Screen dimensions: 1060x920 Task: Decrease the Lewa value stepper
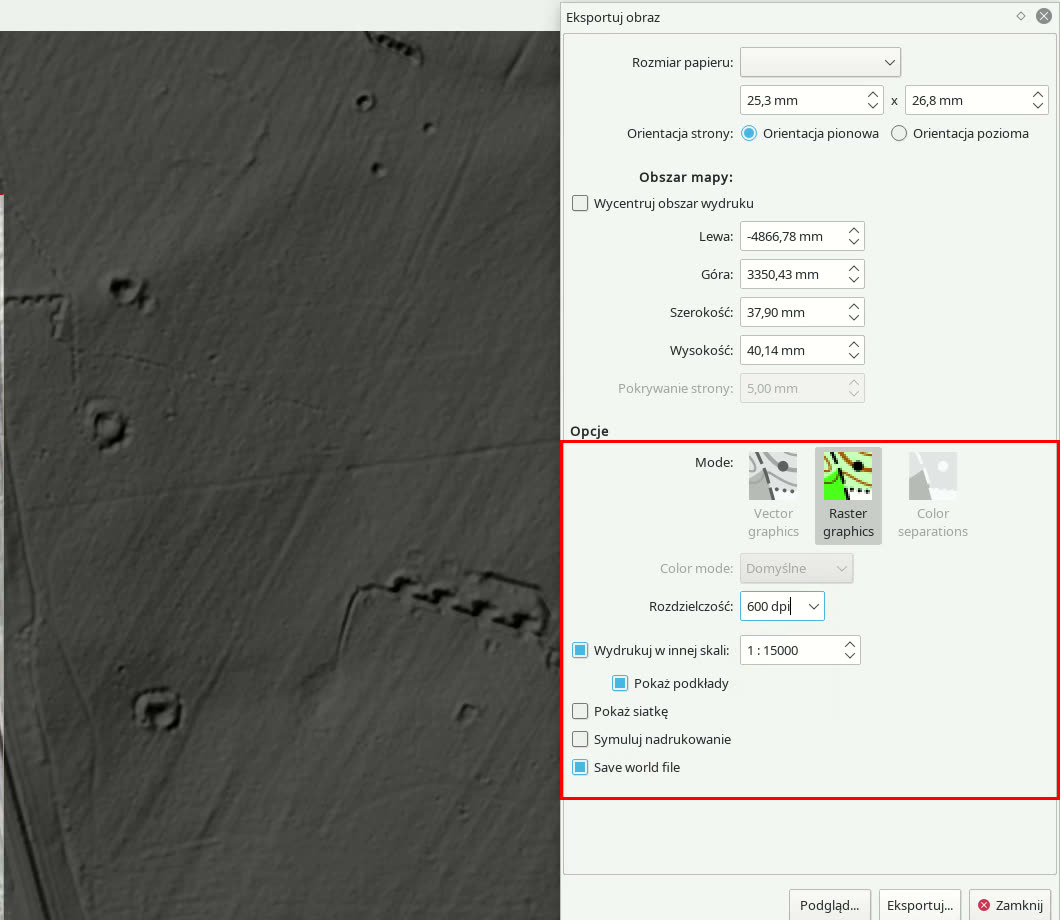(854, 242)
